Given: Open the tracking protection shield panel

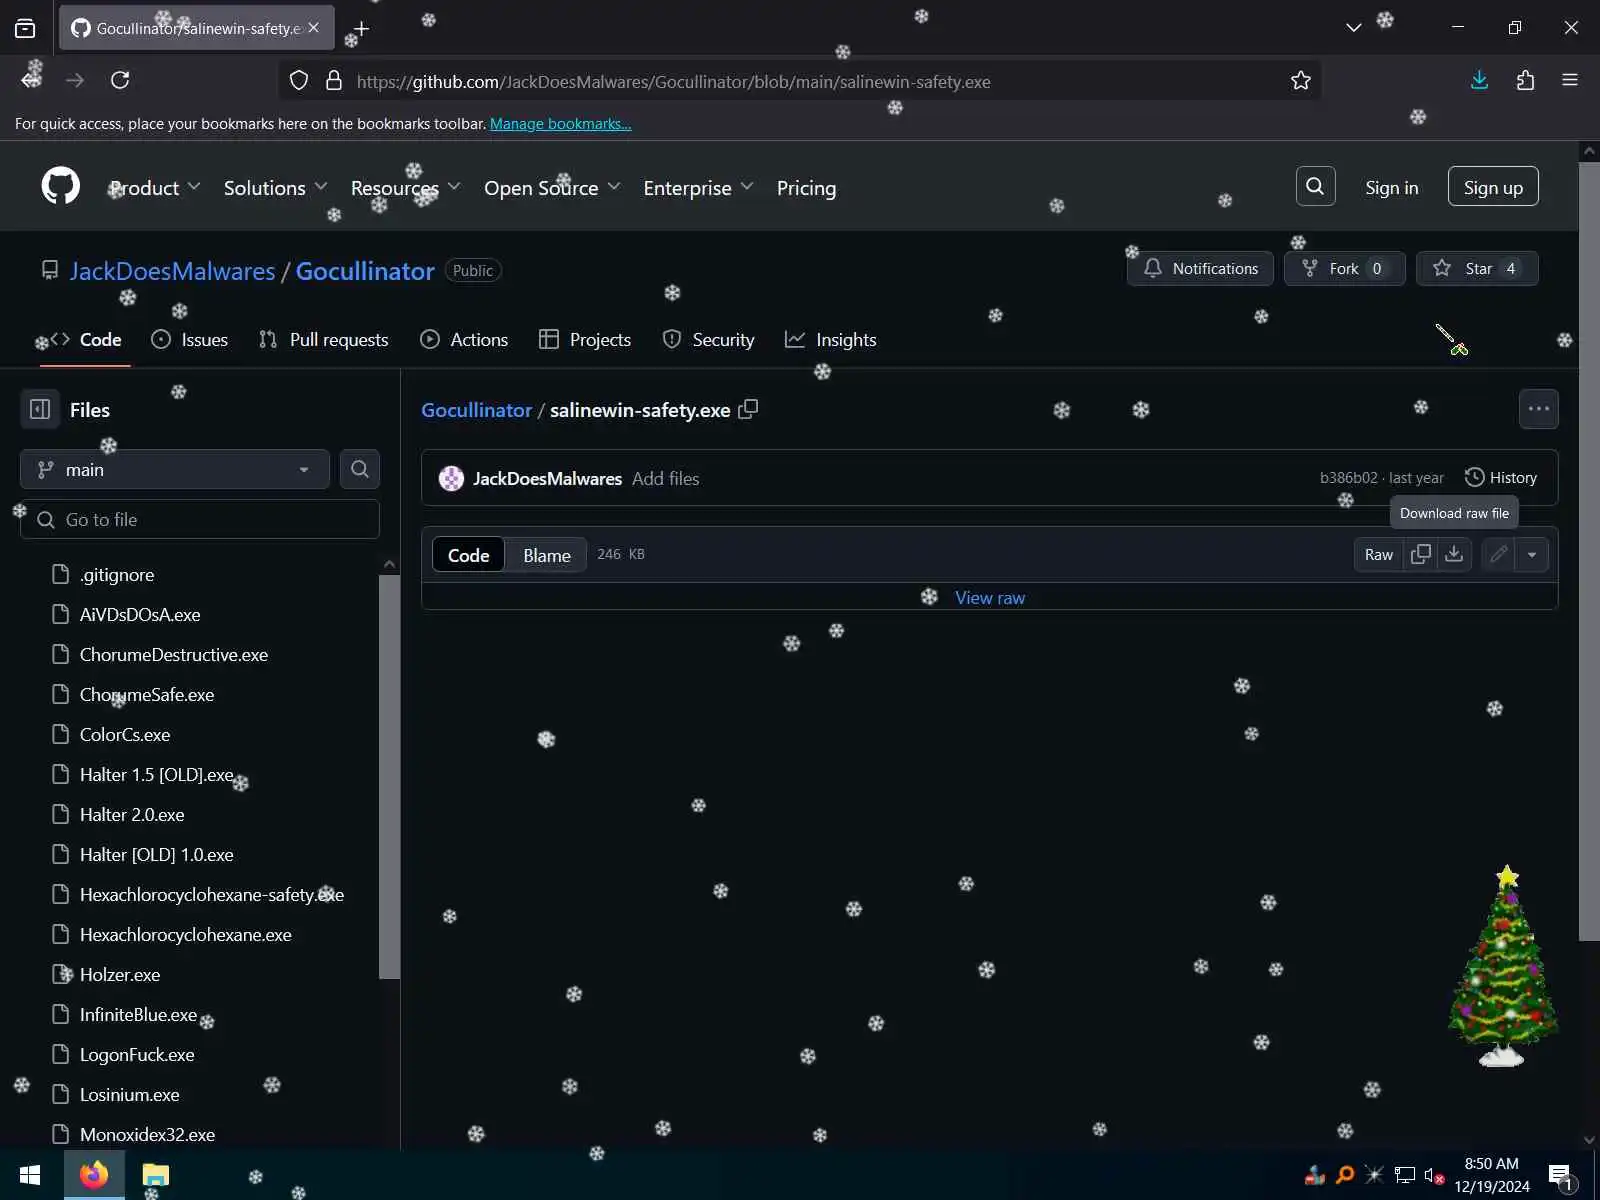Looking at the screenshot, I should coord(298,81).
